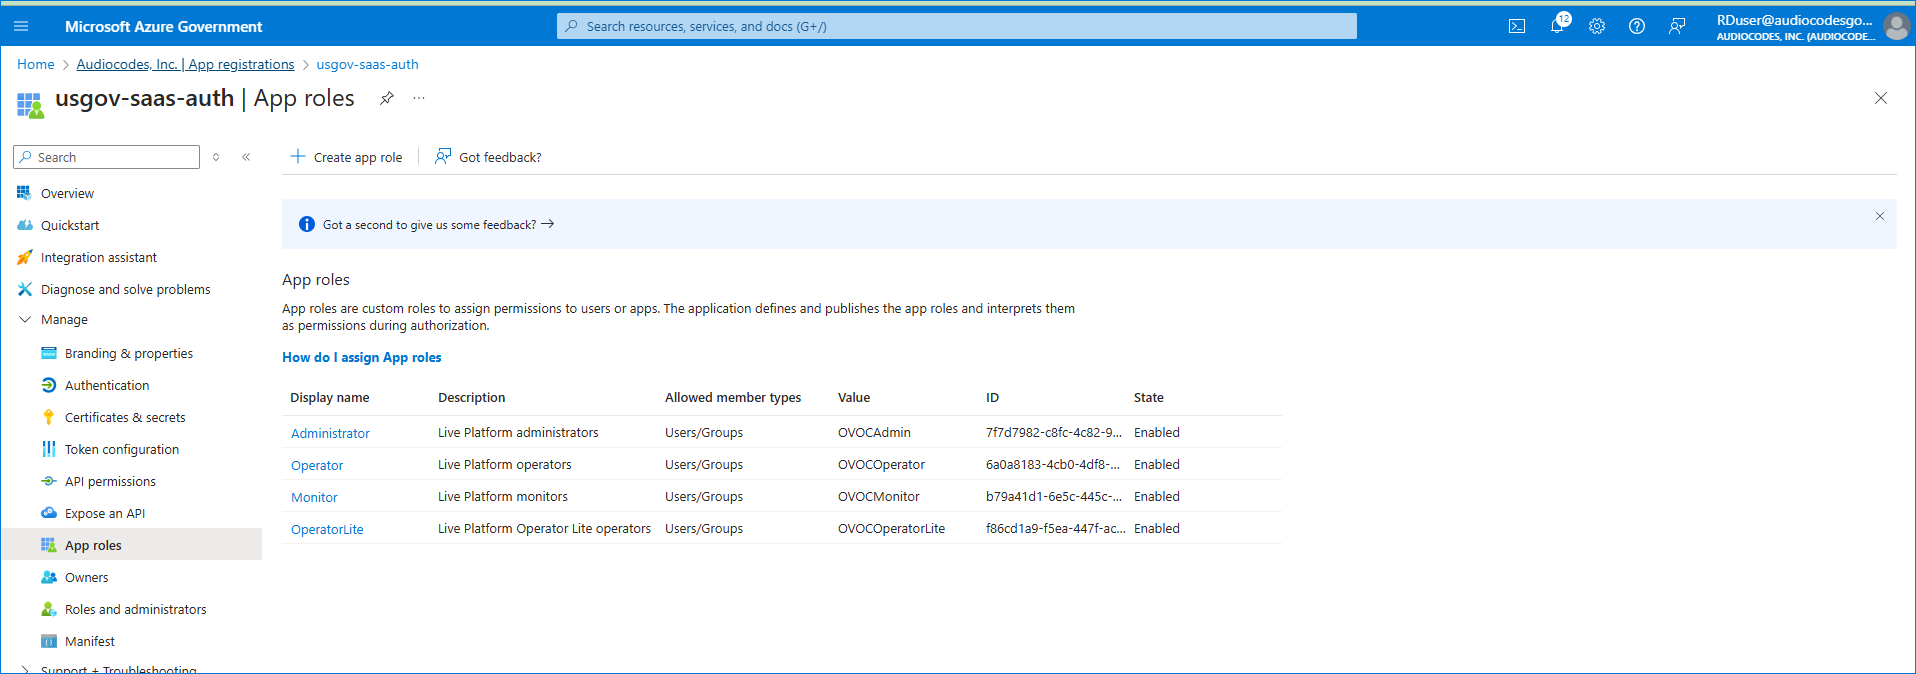Open App registrations breadcrumb link
This screenshot has width=1916, height=674.
click(185, 64)
